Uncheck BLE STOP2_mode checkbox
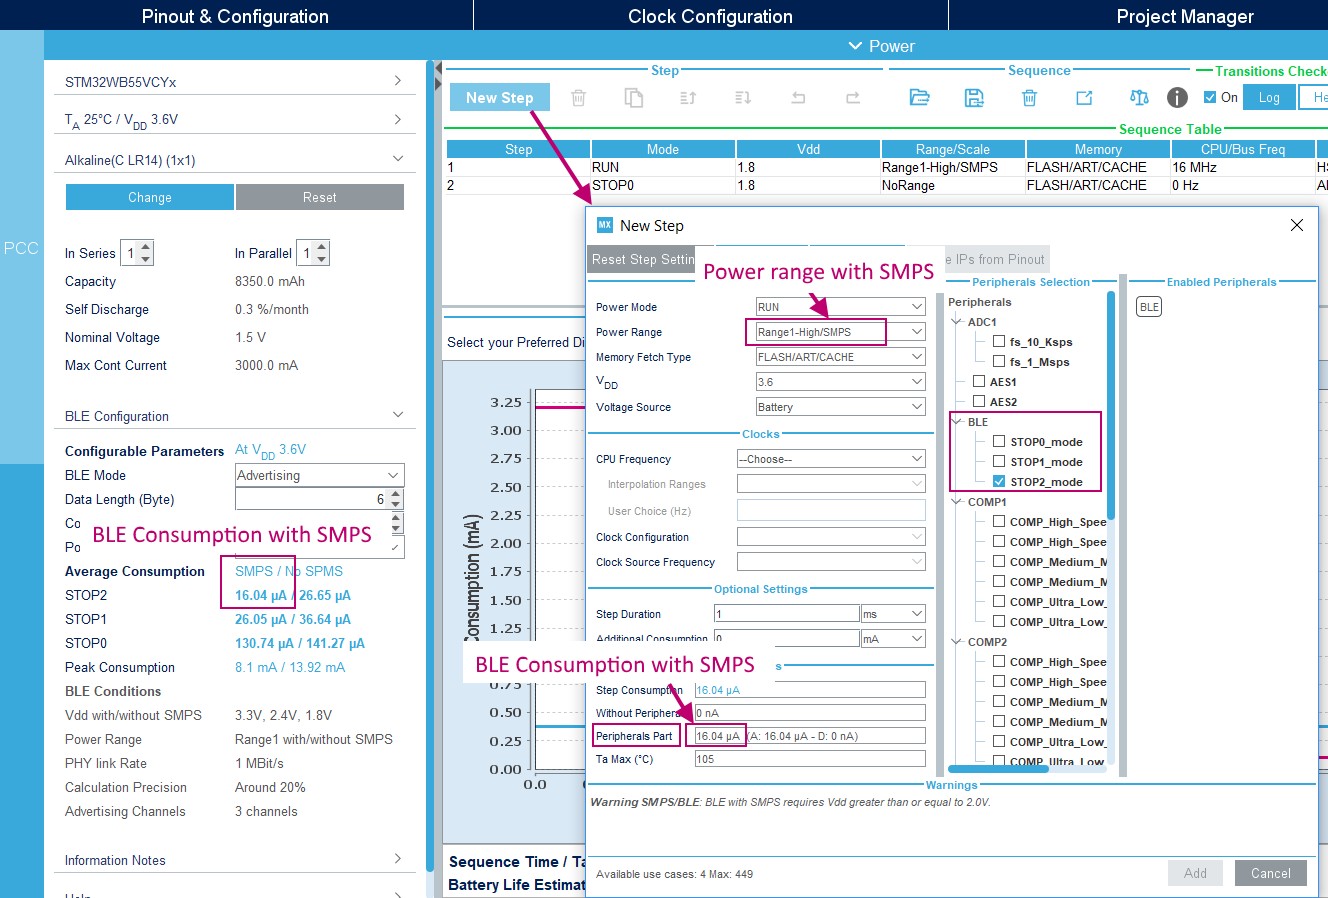The height and width of the screenshot is (898, 1328). point(999,482)
